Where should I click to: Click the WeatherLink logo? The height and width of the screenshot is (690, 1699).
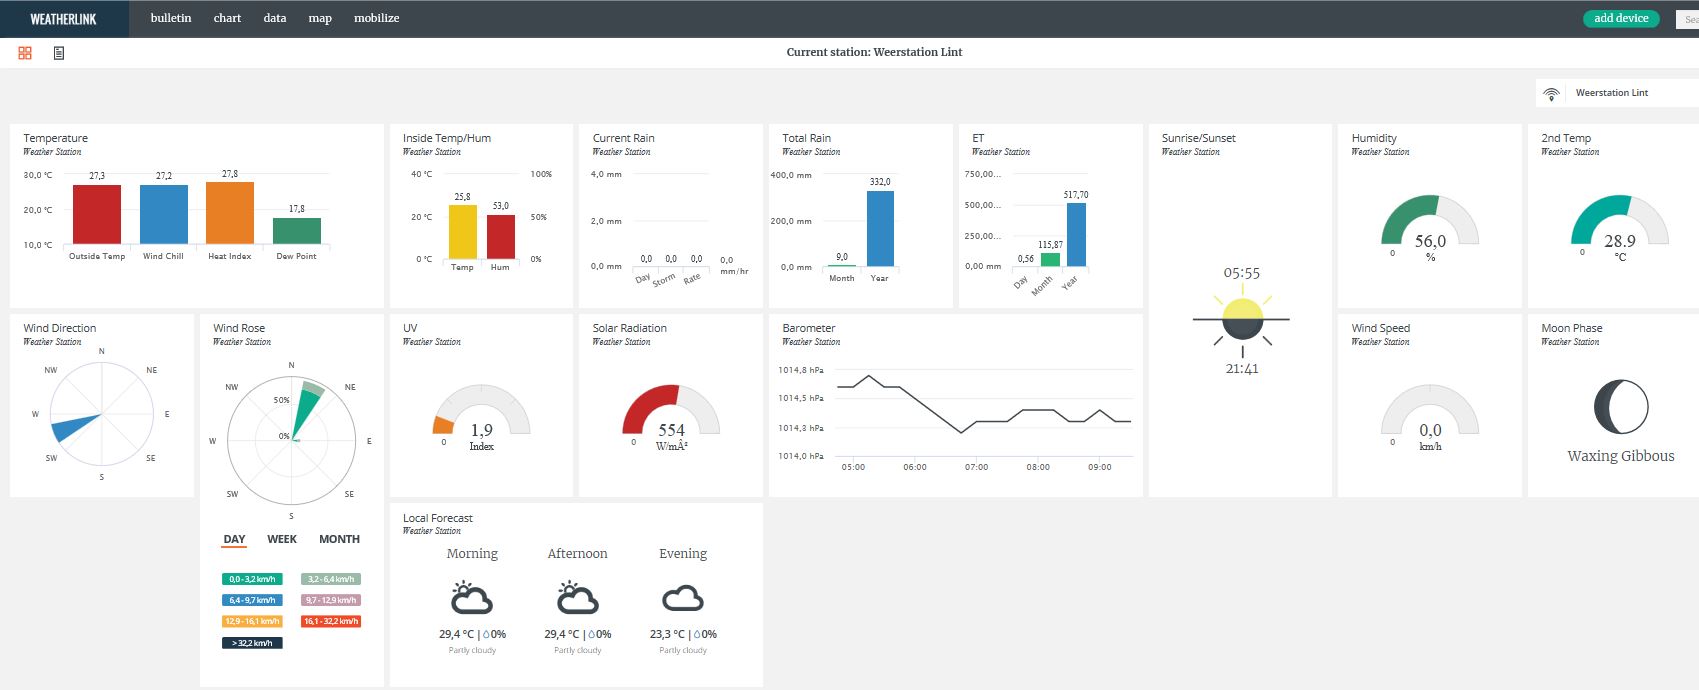(63, 19)
